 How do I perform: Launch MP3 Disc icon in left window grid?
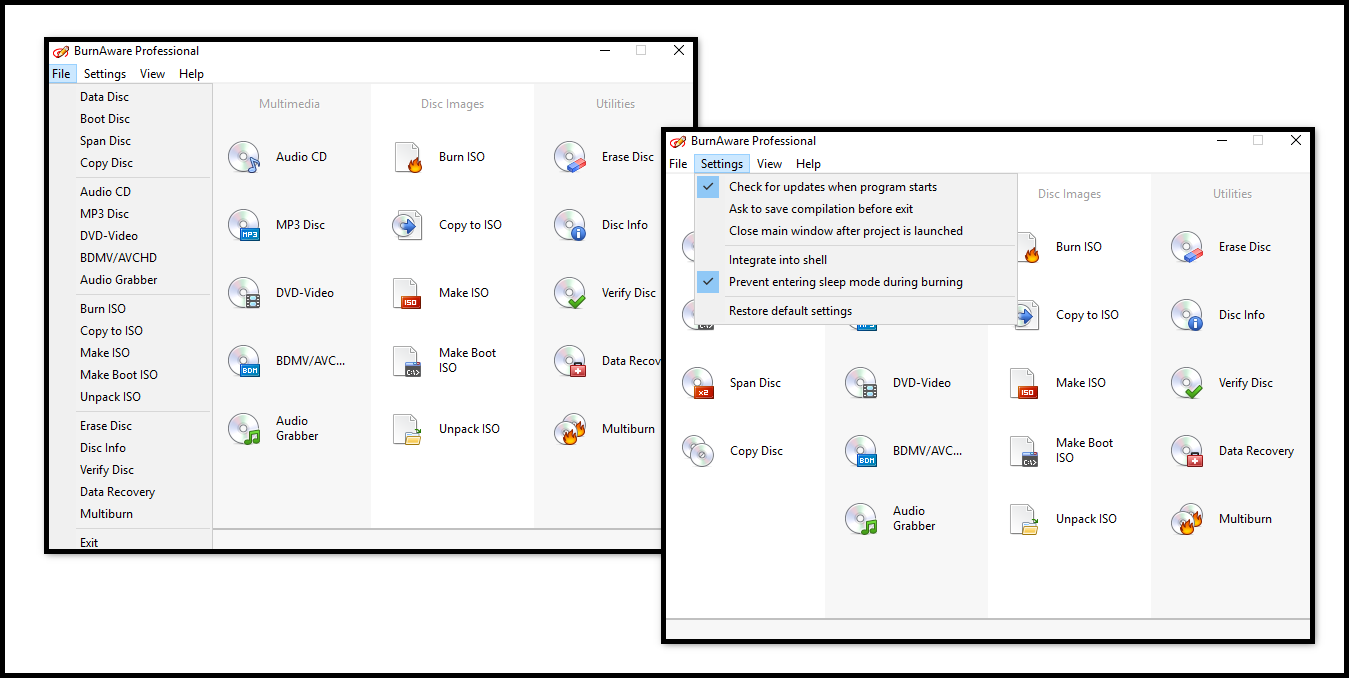(244, 225)
